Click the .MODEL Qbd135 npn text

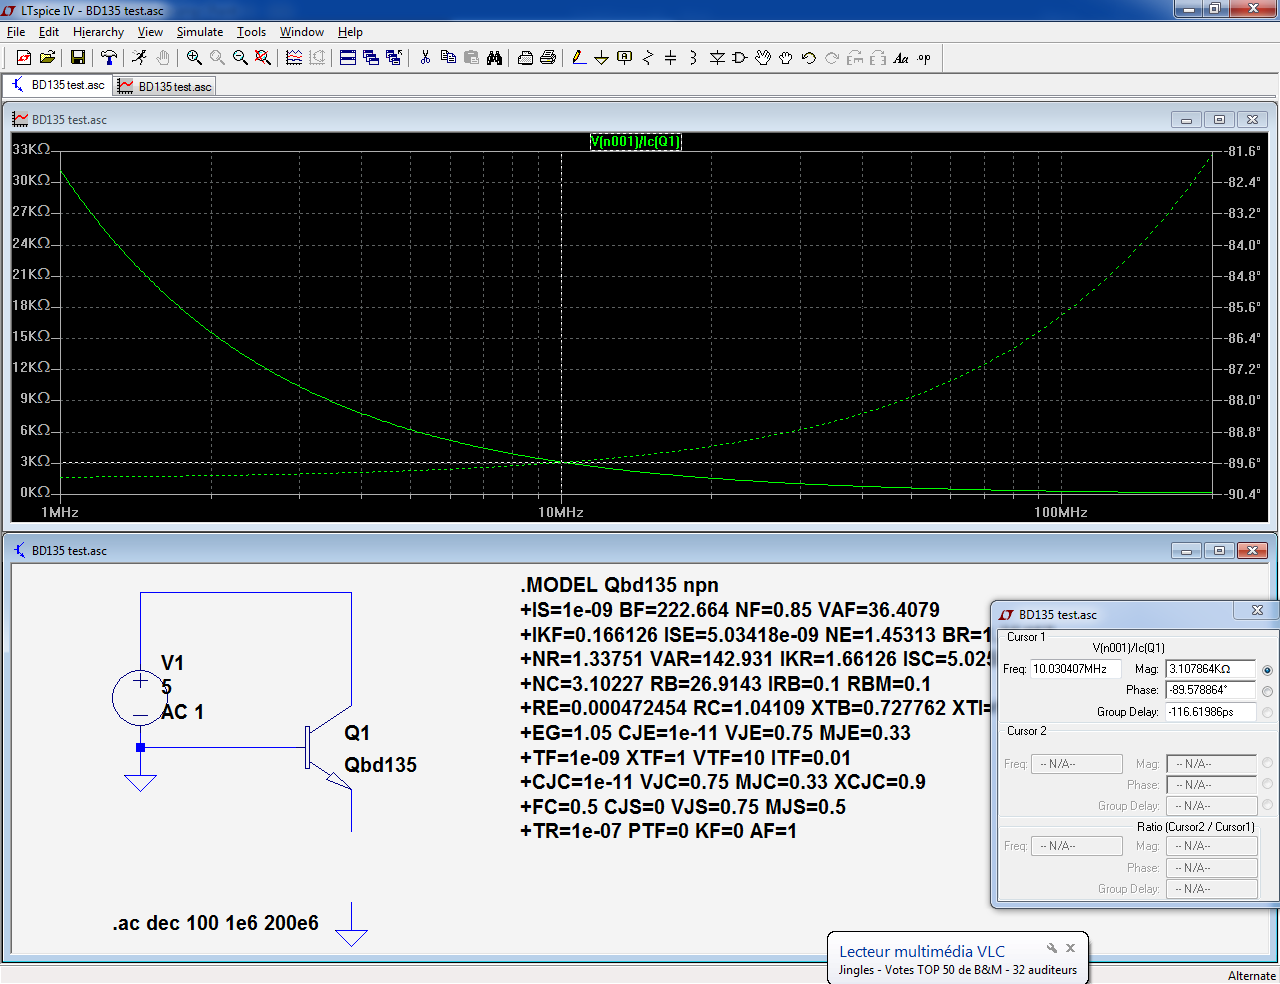tap(619, 585)
